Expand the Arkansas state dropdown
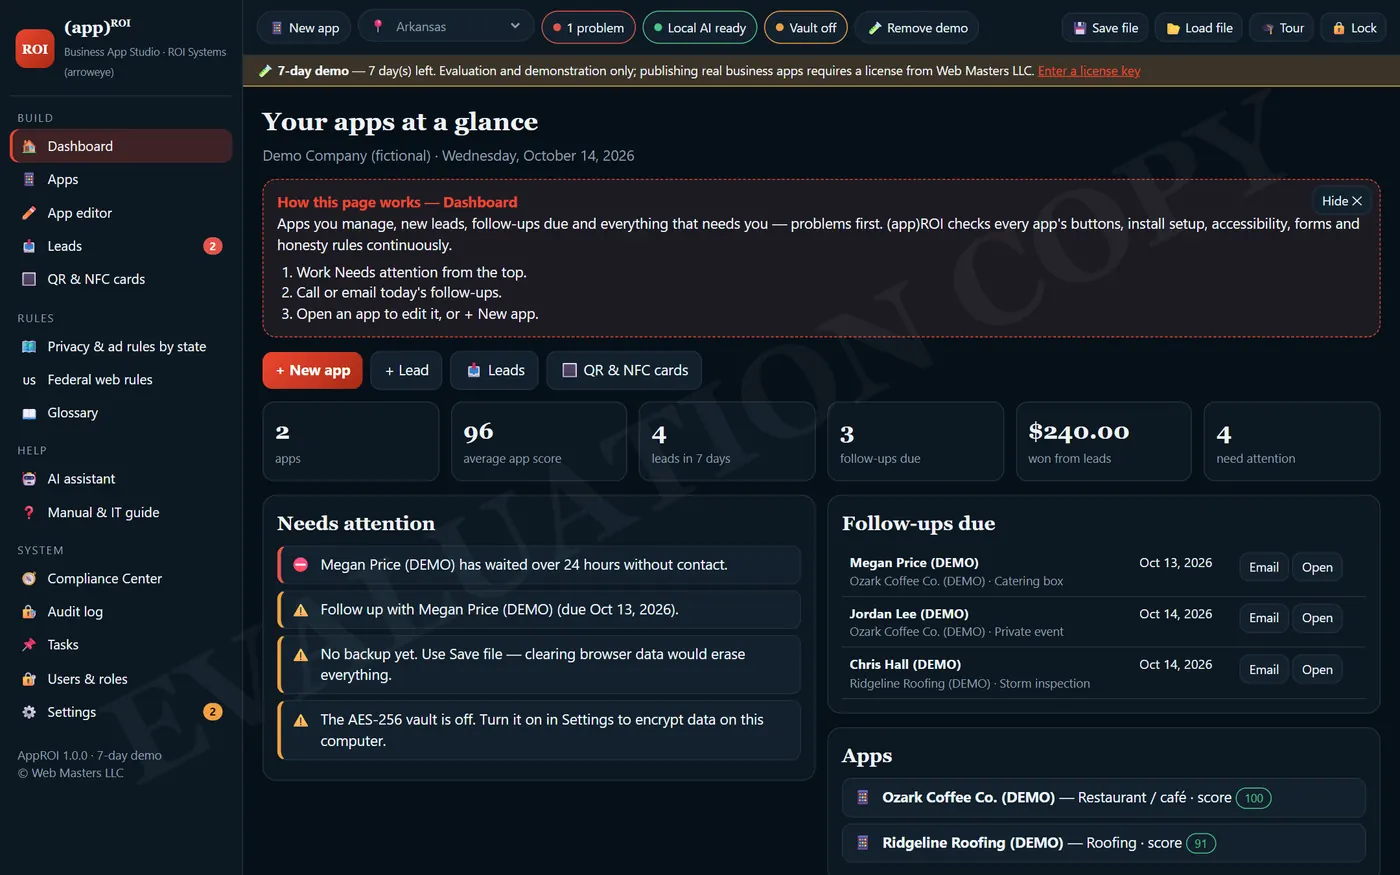The width and height of the screenshot is (1400, 875). coord(447,27)
